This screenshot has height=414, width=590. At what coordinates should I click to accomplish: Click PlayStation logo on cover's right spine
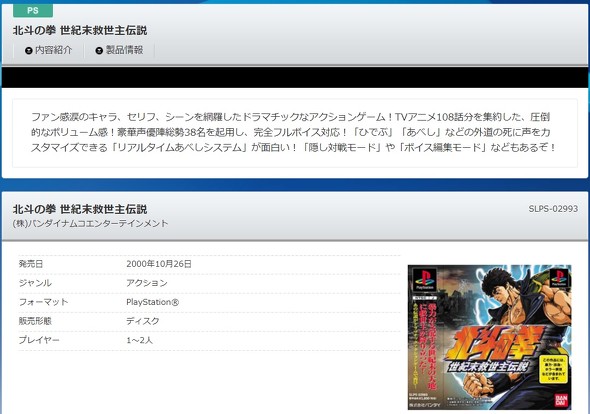(560, 279)
